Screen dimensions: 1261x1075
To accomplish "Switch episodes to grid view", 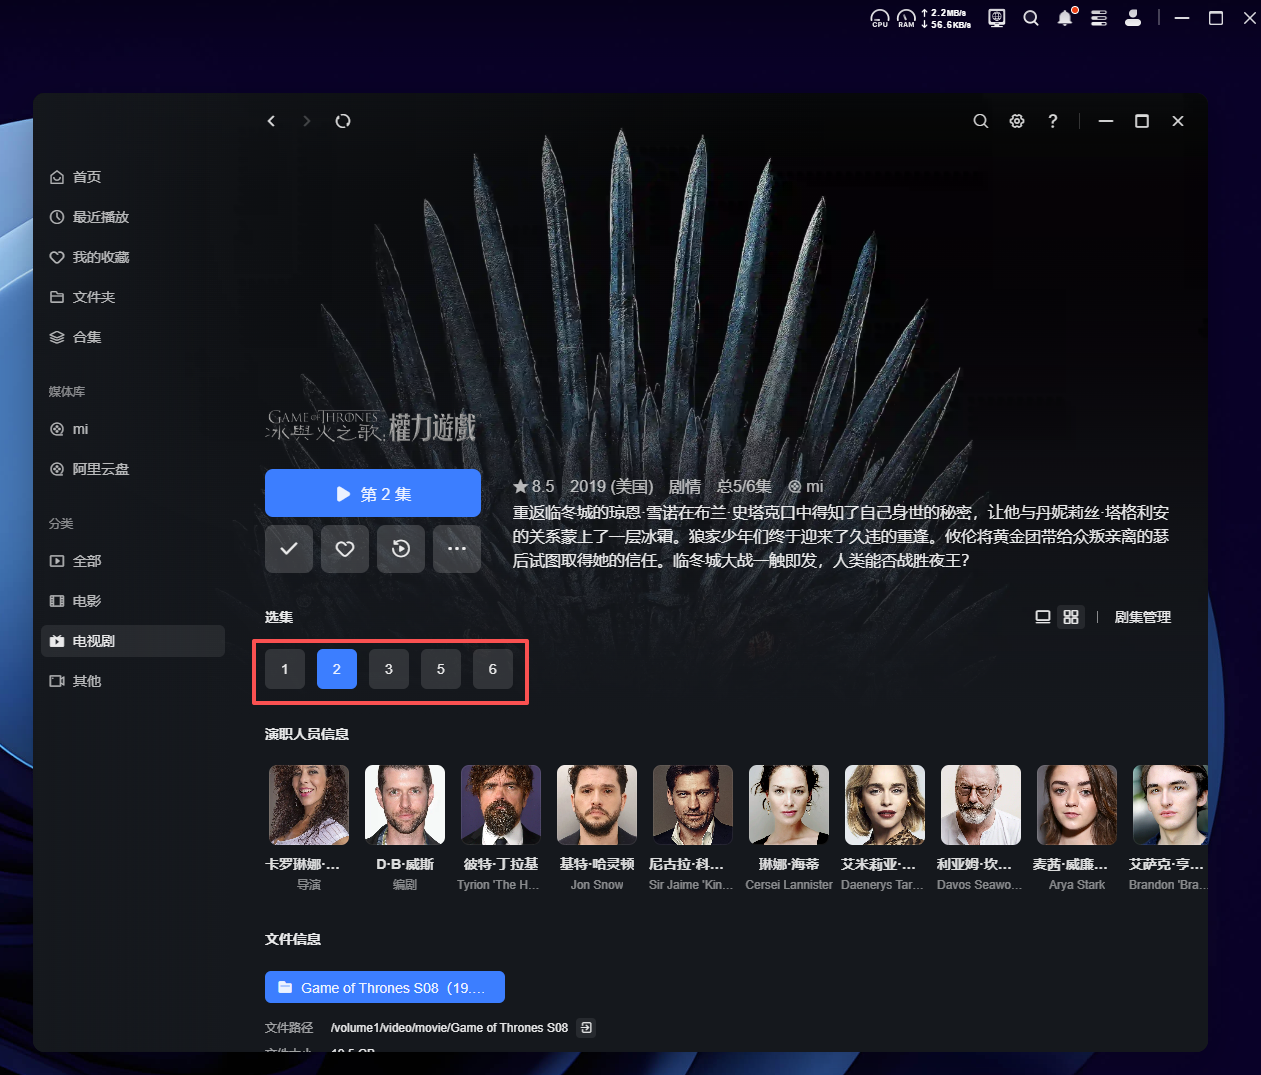I will tap(1071, 617).
